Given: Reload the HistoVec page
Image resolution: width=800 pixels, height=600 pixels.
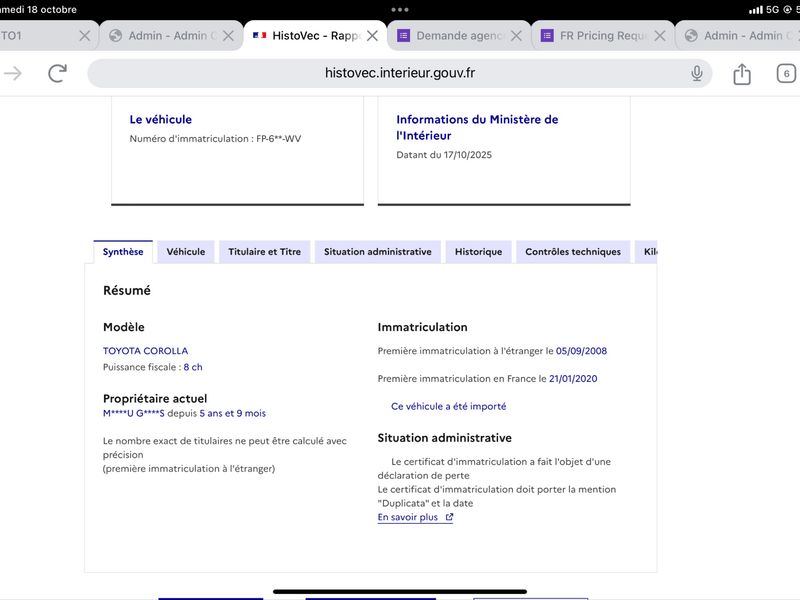Looking at the screenshot, I should [58, 73].
